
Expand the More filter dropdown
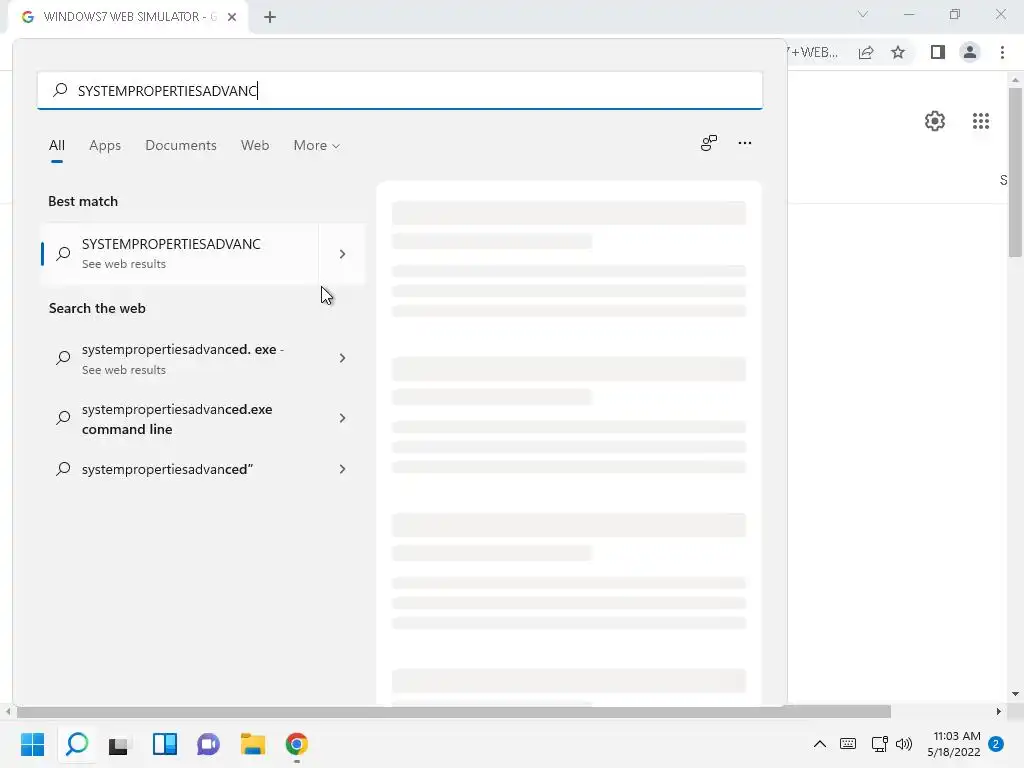pyautogui.click(x=317, y=145)
